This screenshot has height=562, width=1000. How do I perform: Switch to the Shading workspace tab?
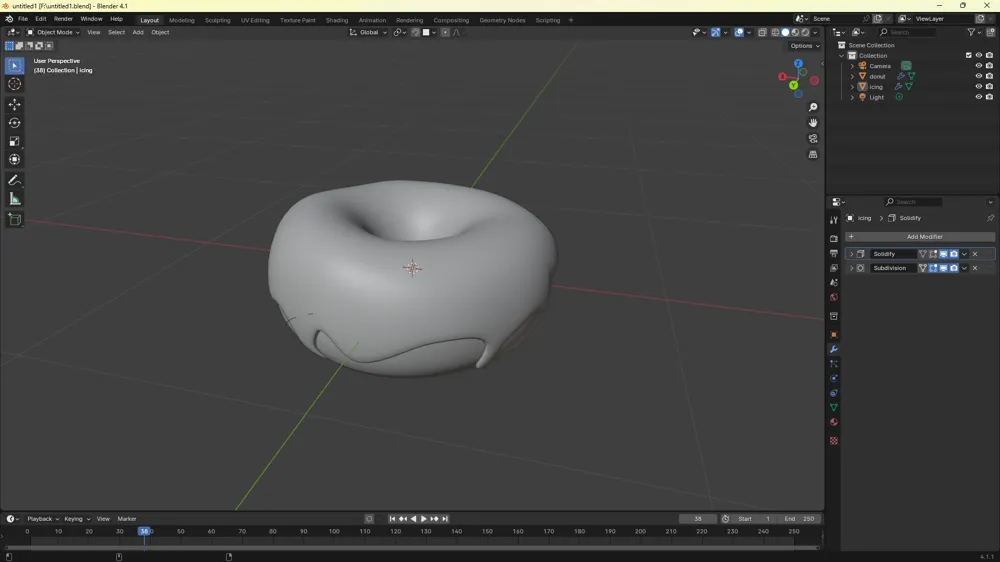[337, 20]
